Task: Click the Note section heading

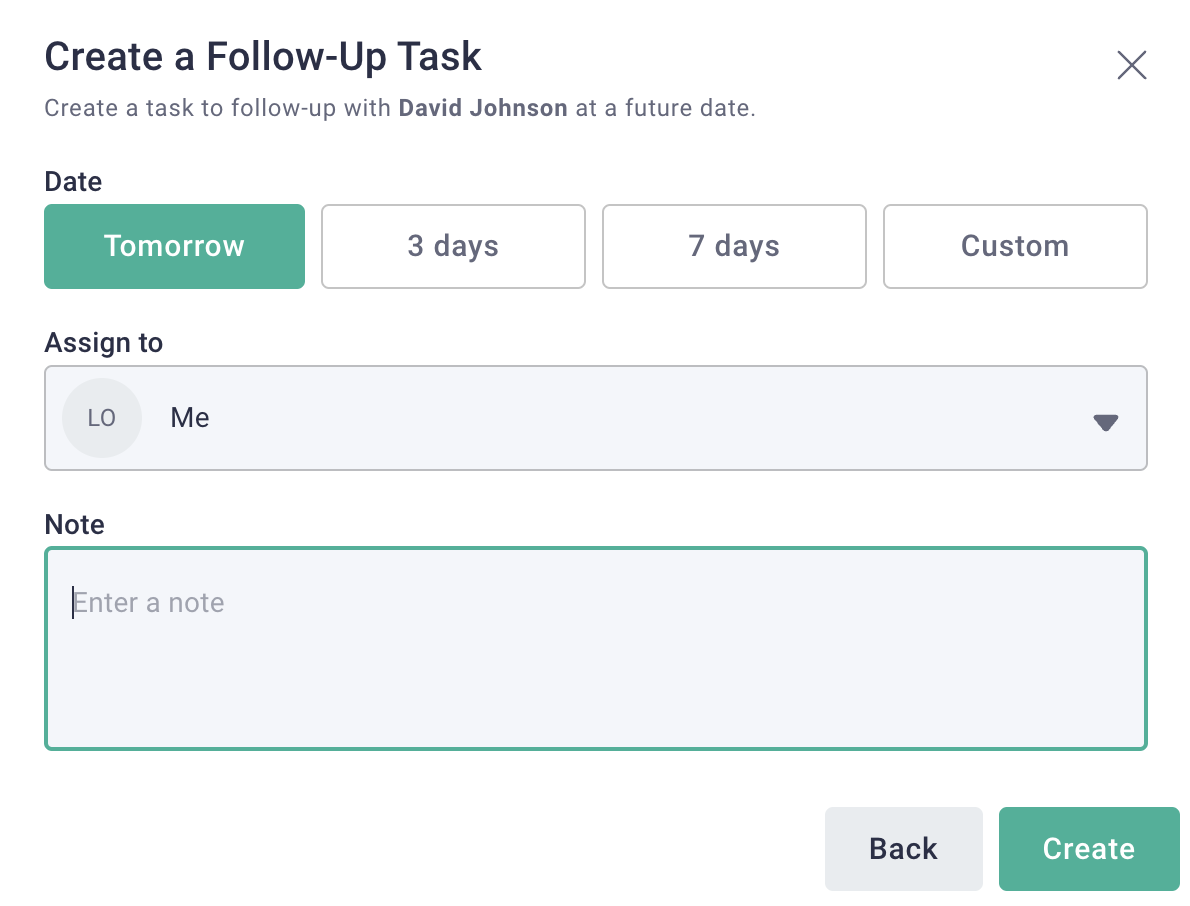Action: [x=74, y=524]
